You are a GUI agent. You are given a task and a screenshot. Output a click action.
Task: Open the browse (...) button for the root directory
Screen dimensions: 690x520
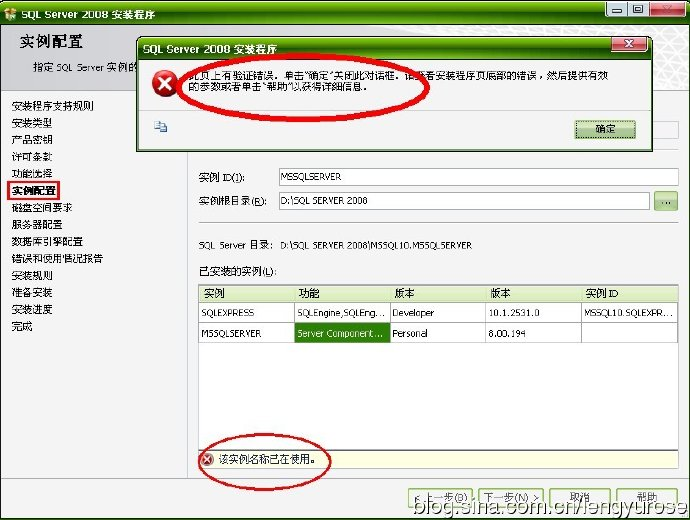pos(666,201)
